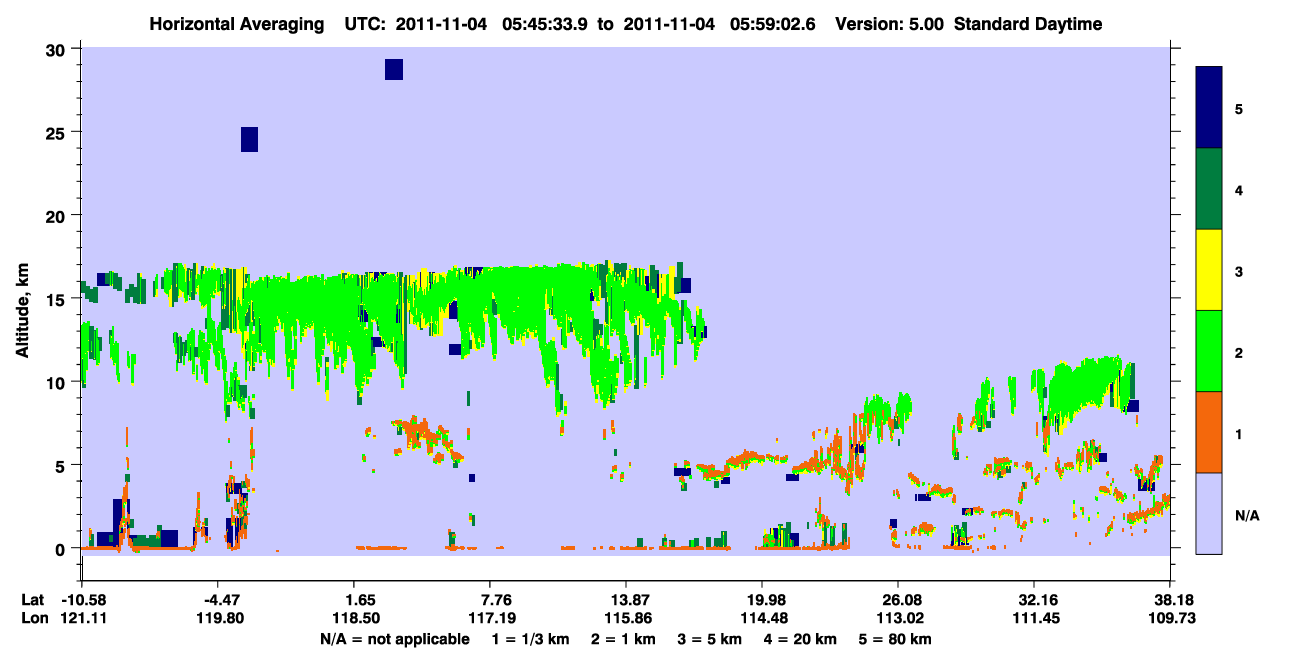Click the dark blue colorbar segment labeled 5

(1209, 108)
